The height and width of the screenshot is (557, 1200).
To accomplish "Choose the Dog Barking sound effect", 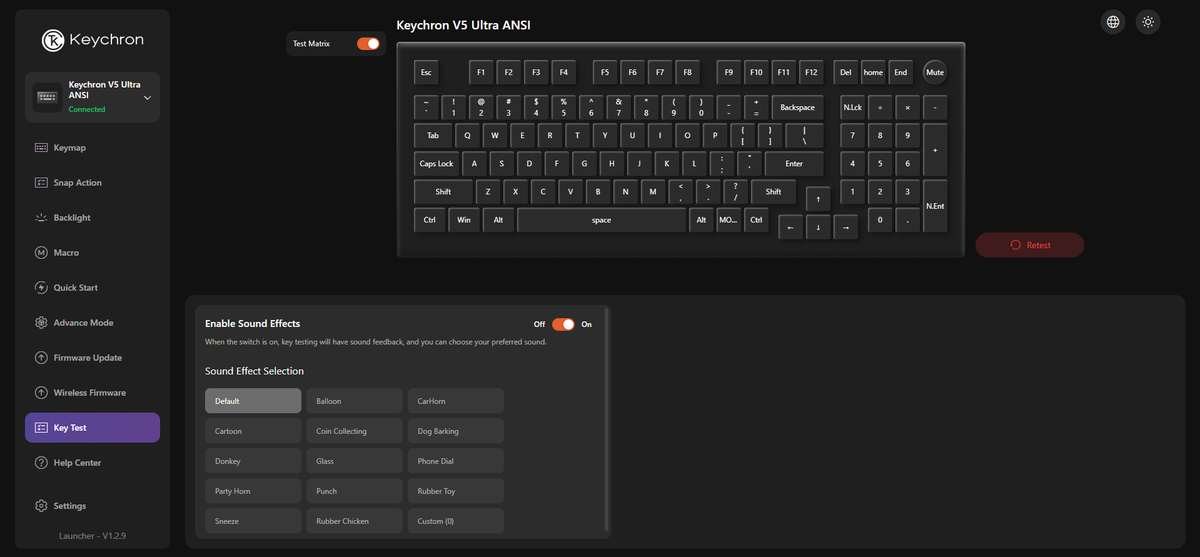I will point(455,431).
